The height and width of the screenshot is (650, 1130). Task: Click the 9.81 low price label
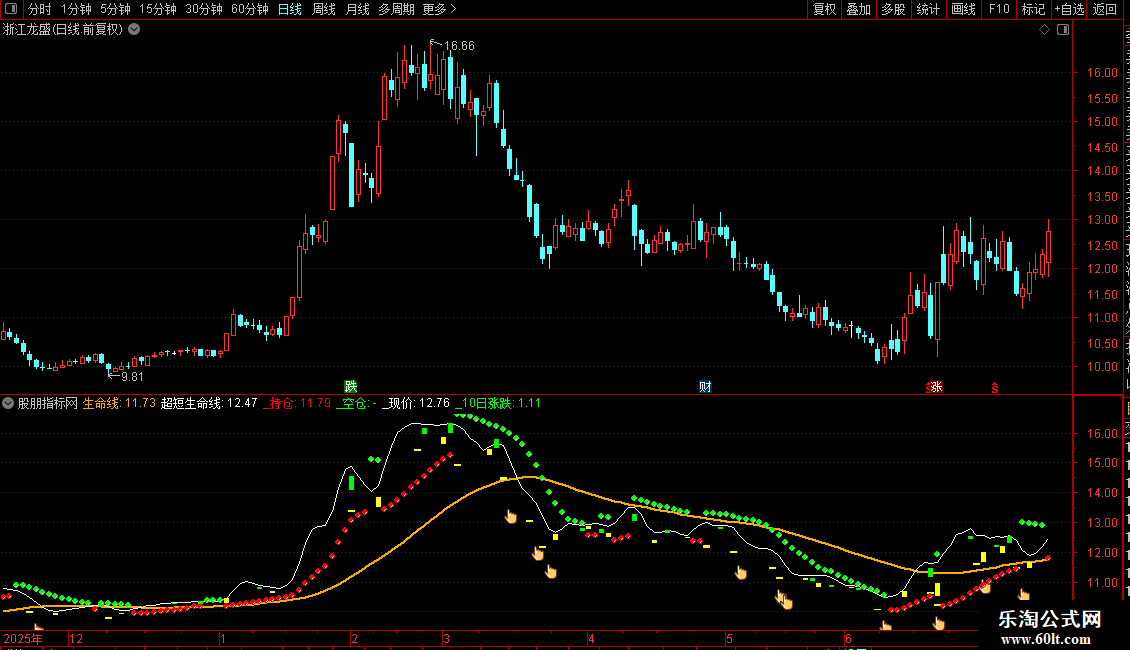pyautogui.click(x=133, y=377)
